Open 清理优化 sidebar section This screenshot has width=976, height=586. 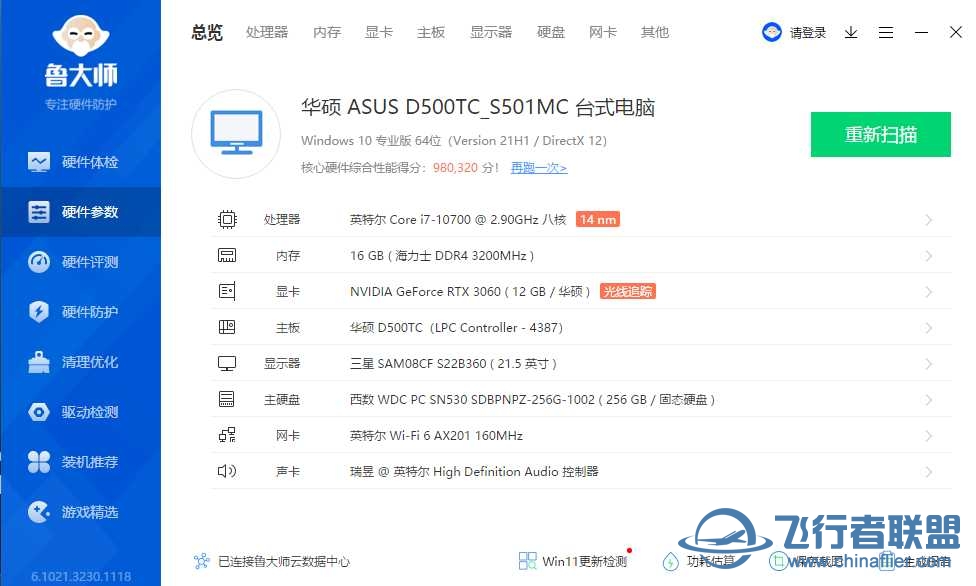[x=80, y=362]
